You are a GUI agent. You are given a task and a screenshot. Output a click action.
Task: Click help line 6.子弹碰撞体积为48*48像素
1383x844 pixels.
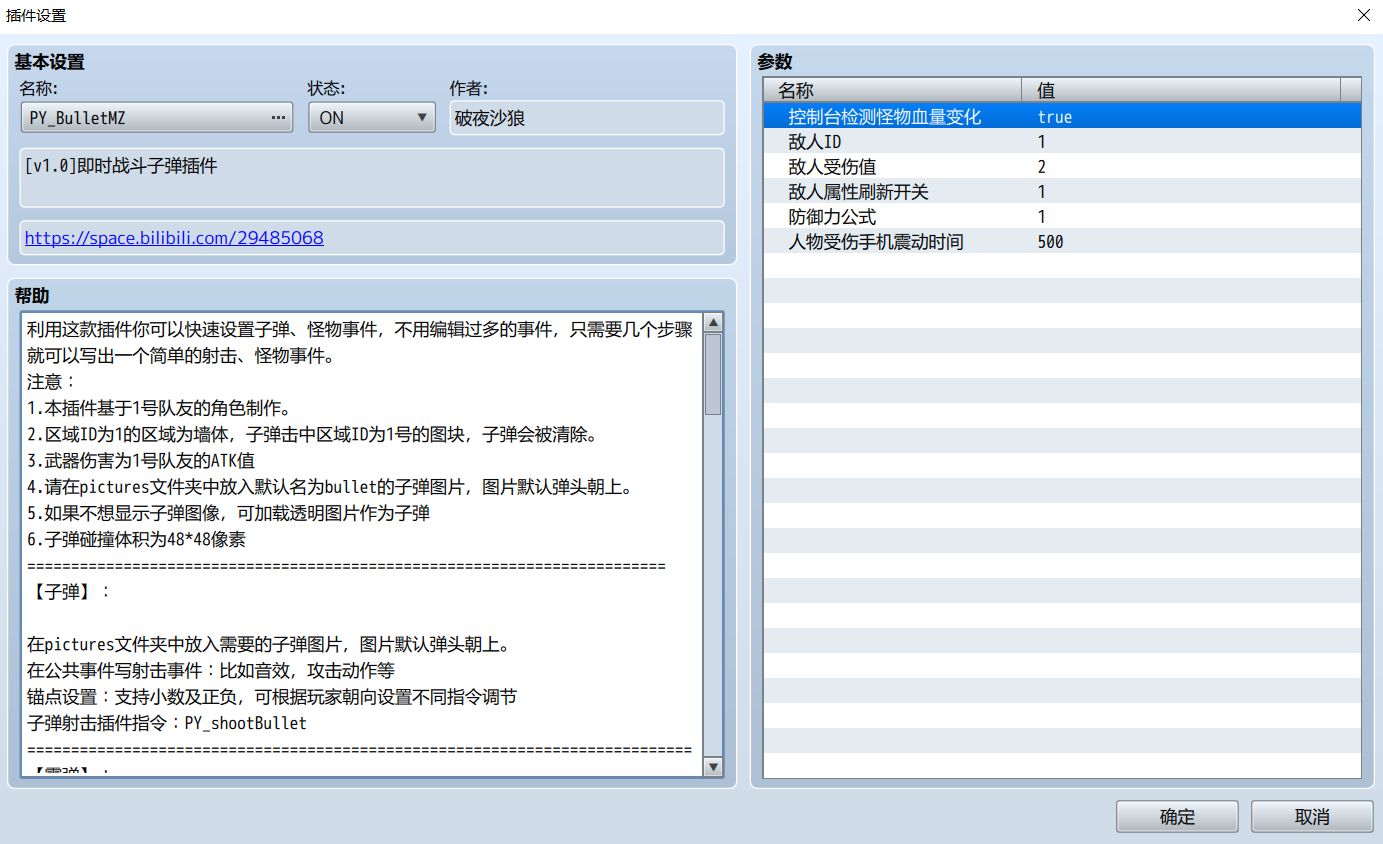pyautogui.click(x=136, y=540)
